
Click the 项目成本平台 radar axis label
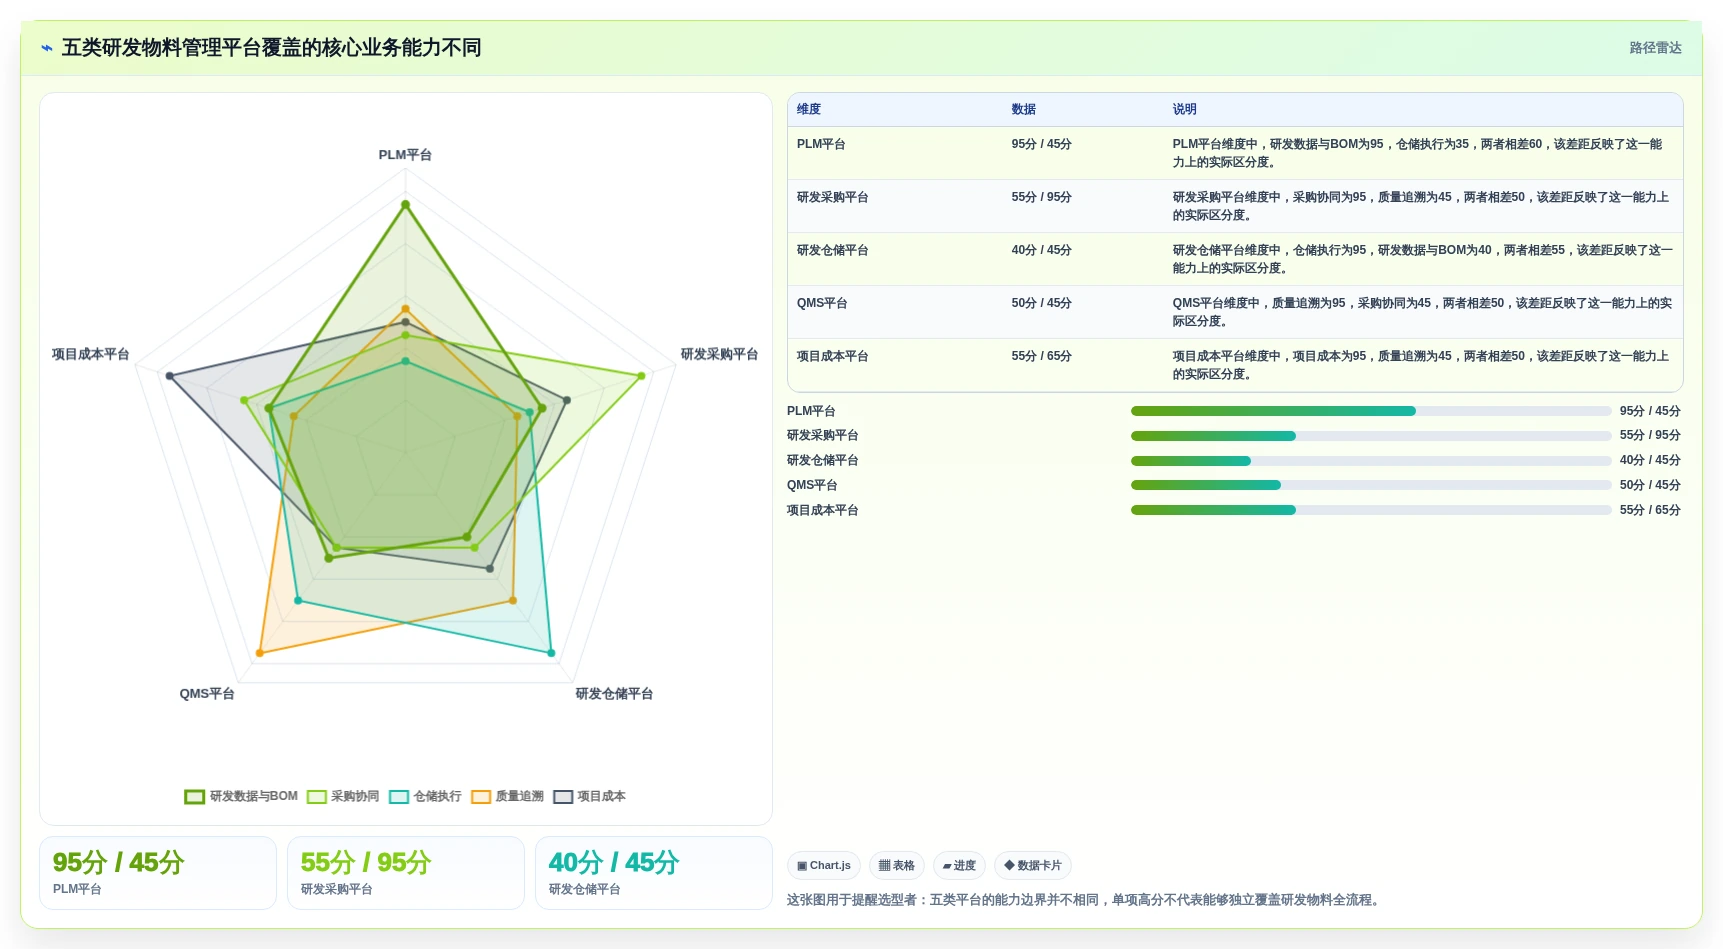click(91, 354)
